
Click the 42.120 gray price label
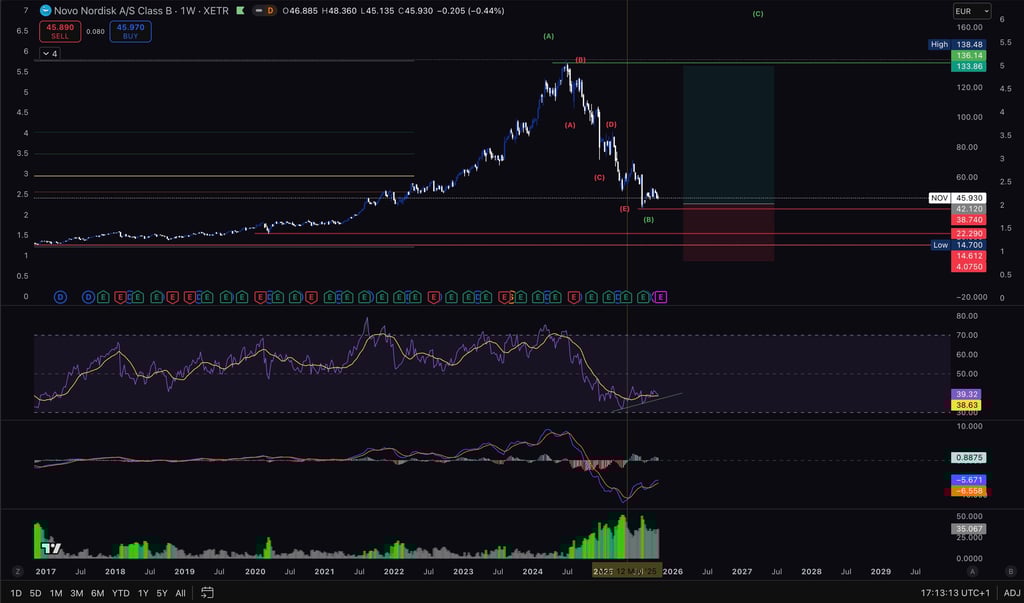tap(969, 209)
